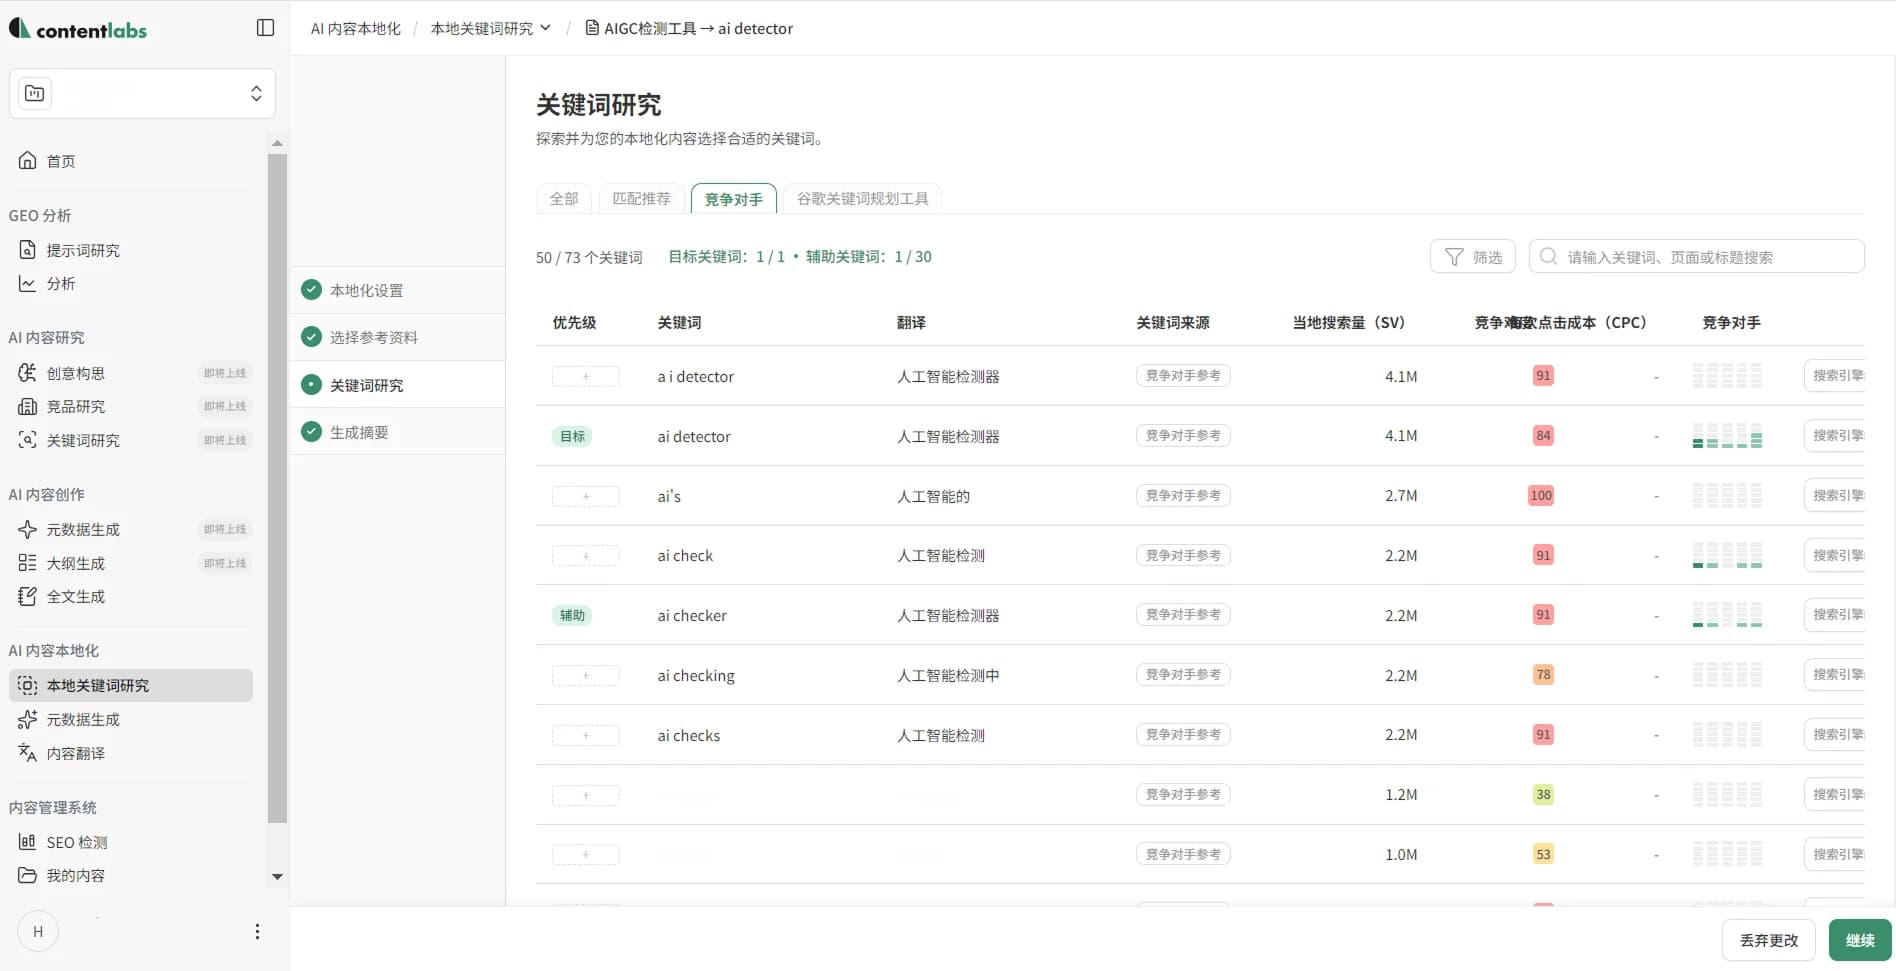This screenshot has height=971, width=1896.
Task: Collapse the sidebar using the panel icon
Action: point(264,28)
